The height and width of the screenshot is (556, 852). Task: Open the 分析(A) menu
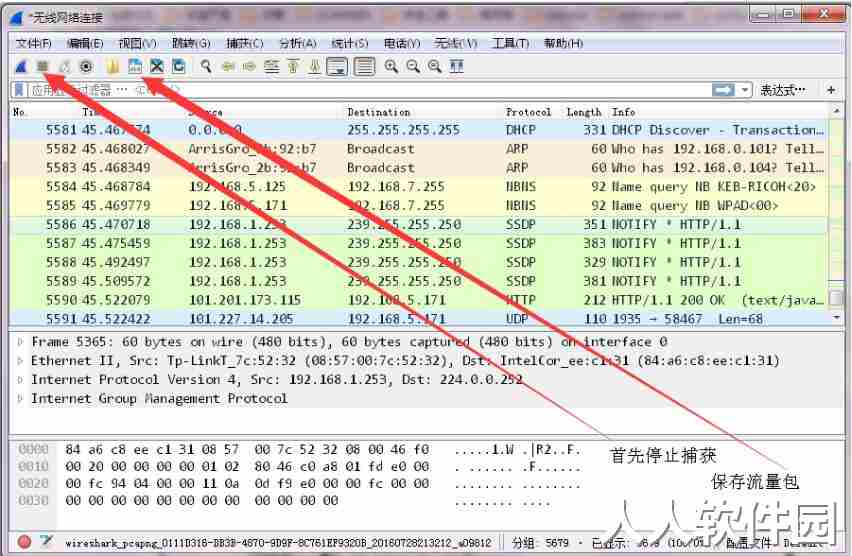(x=297, y=43)
